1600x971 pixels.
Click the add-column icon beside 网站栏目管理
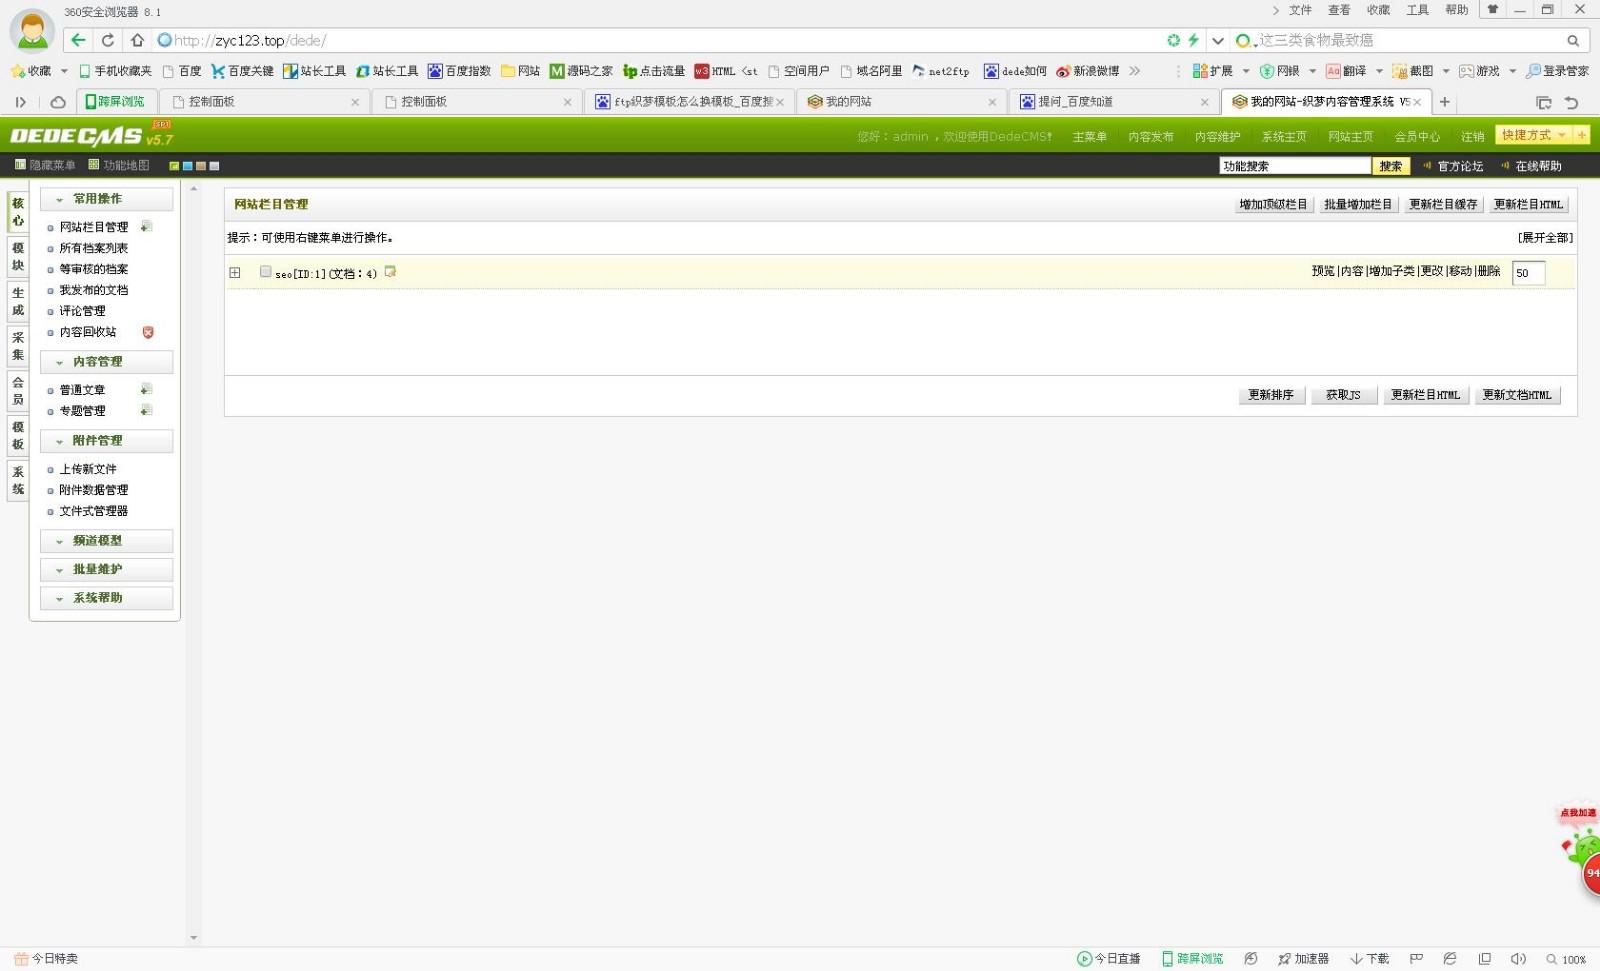coord(146,226)
